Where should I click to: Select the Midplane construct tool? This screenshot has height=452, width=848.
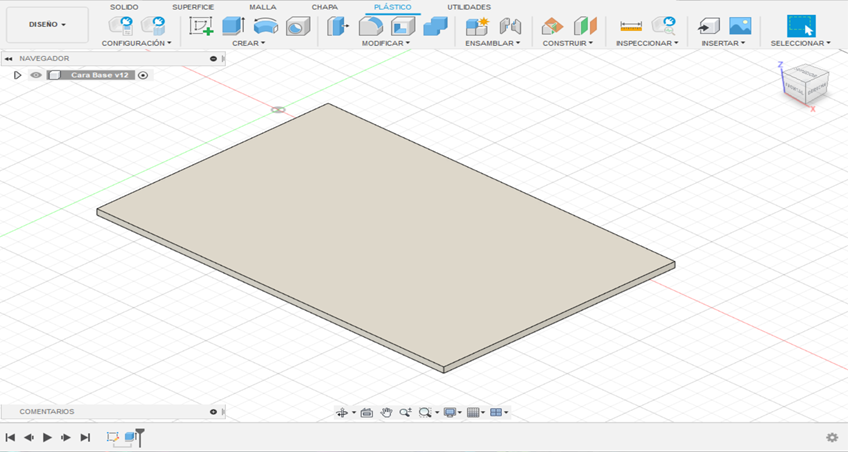point(585,25)
